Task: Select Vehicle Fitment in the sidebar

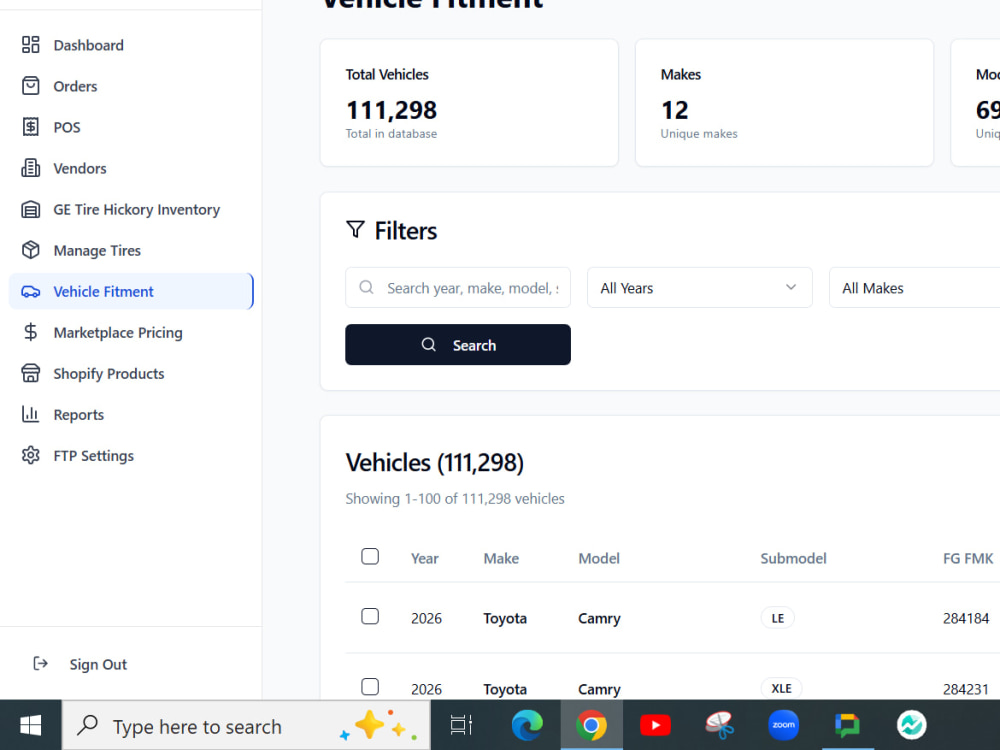Action: coord(131,291)
